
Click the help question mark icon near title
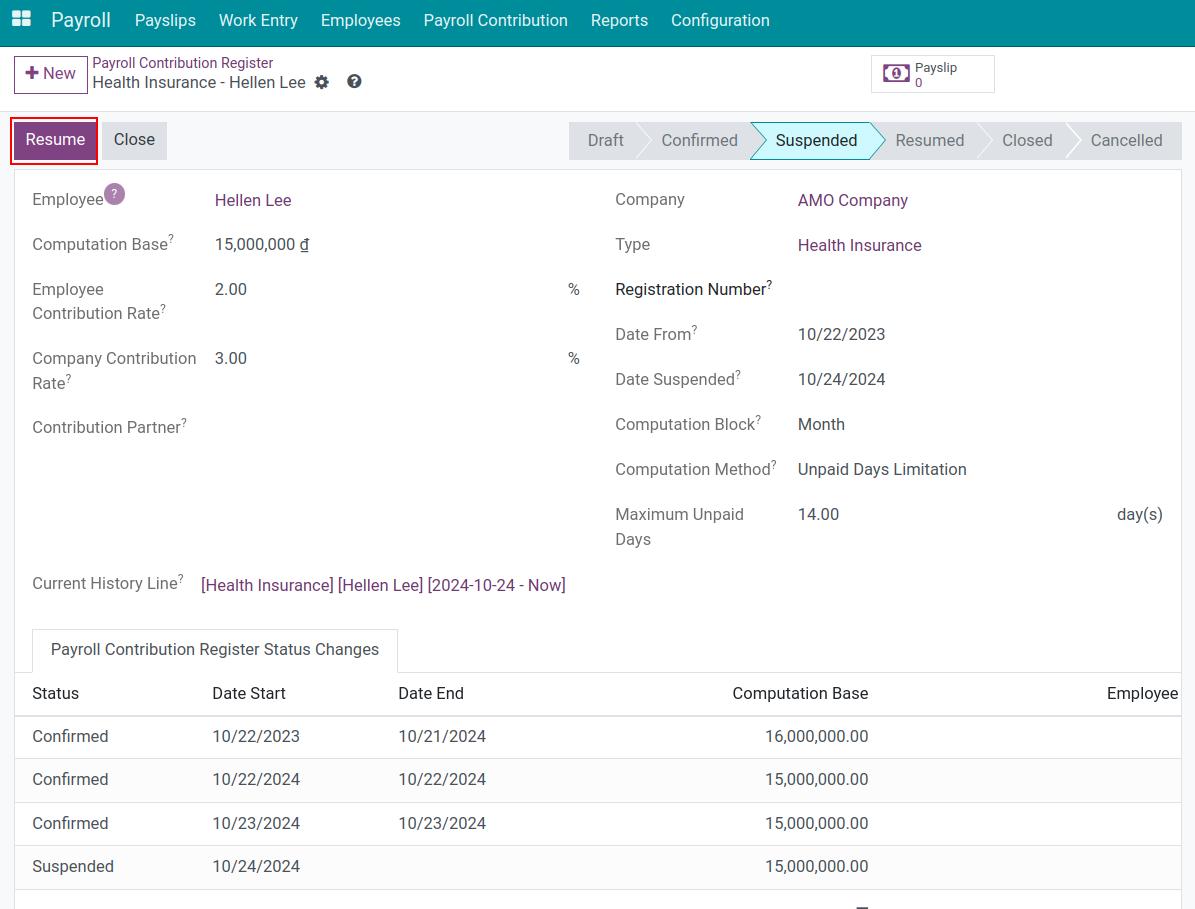[354, 82]
